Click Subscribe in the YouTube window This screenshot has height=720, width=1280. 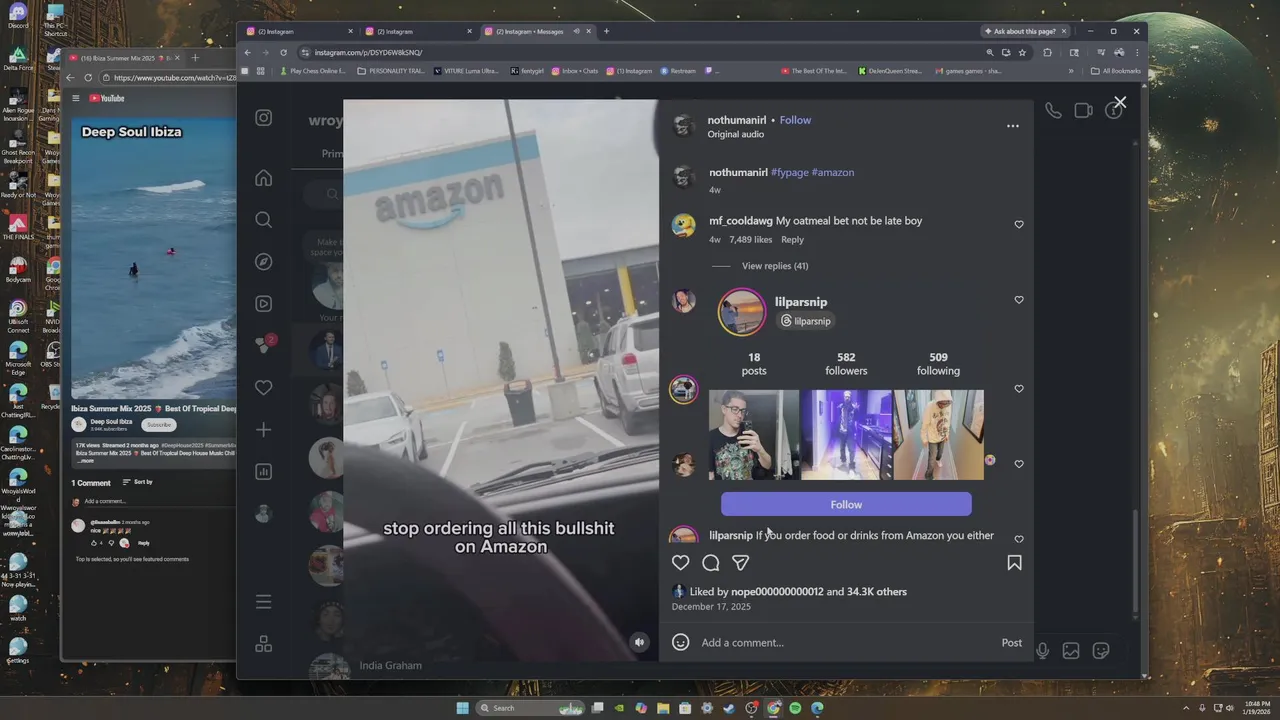[159, 424]
